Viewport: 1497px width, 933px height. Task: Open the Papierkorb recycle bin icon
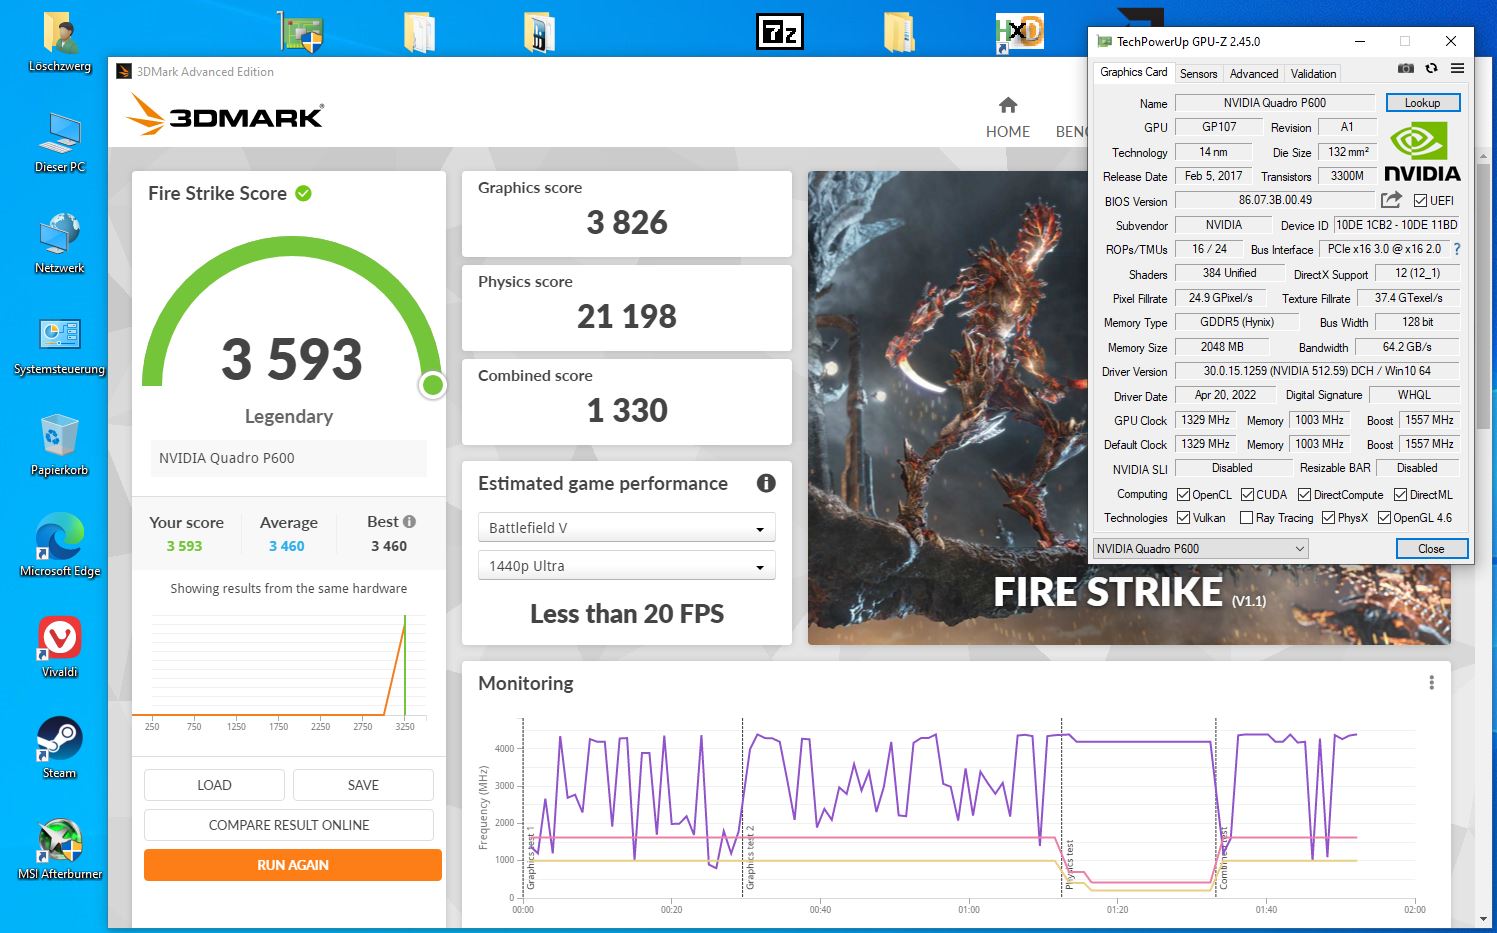pyautogui.click(x=59, y=437)
